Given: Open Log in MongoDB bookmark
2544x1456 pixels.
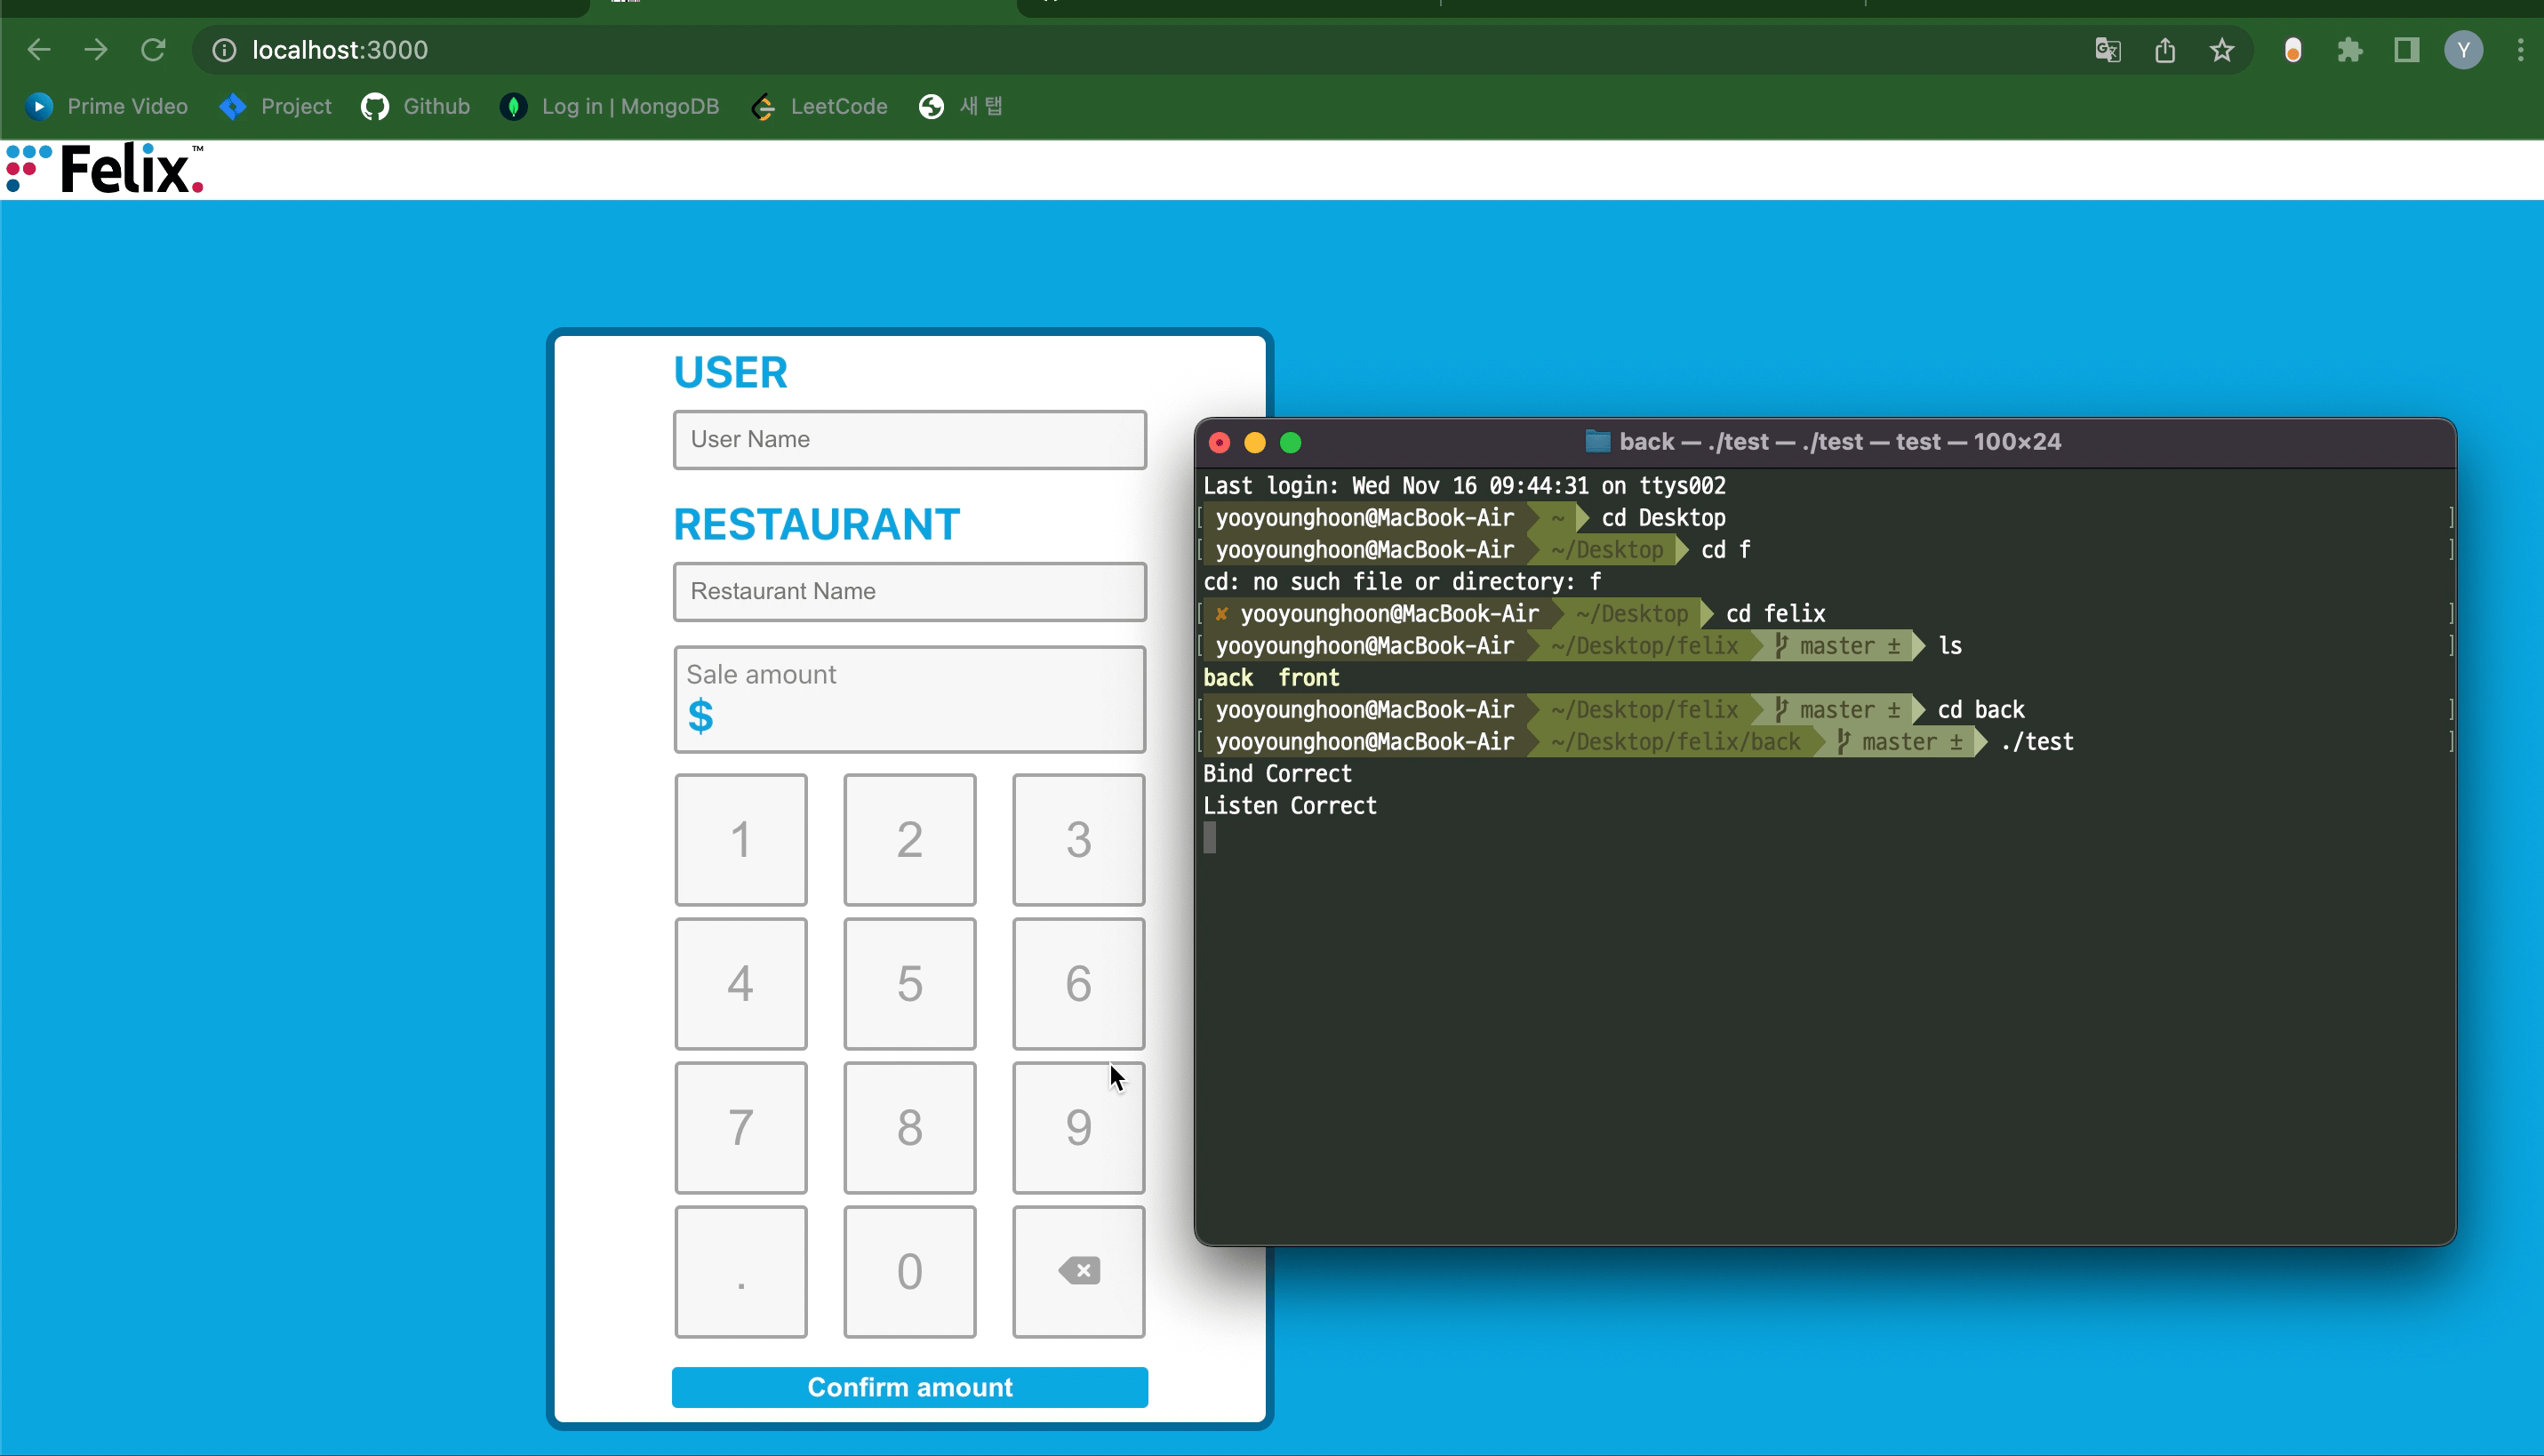Looking at the screenshot, I should (x=610, y=106).
